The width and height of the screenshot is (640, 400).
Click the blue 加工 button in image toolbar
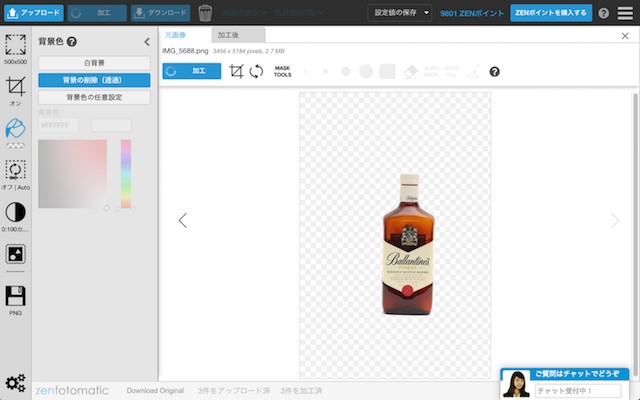[192, 71]
